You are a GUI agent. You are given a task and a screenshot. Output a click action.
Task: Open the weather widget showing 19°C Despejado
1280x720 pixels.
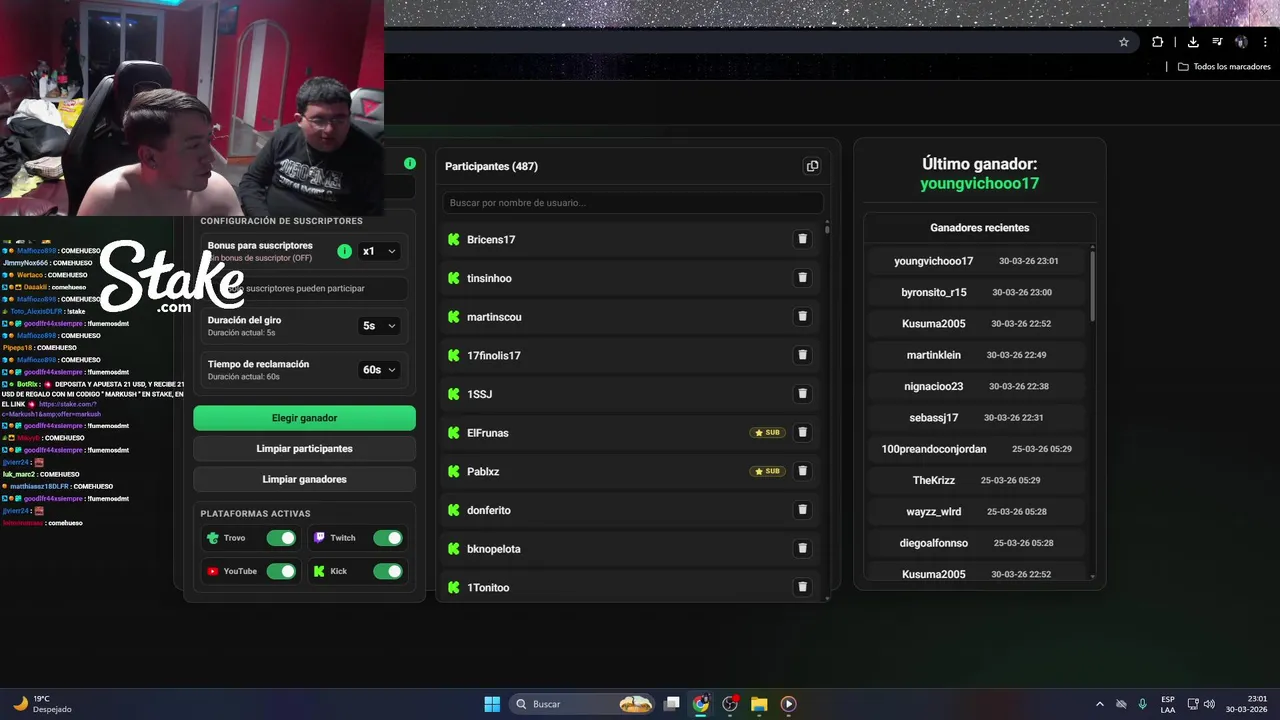pyautogui.click(x=42, y=704)
